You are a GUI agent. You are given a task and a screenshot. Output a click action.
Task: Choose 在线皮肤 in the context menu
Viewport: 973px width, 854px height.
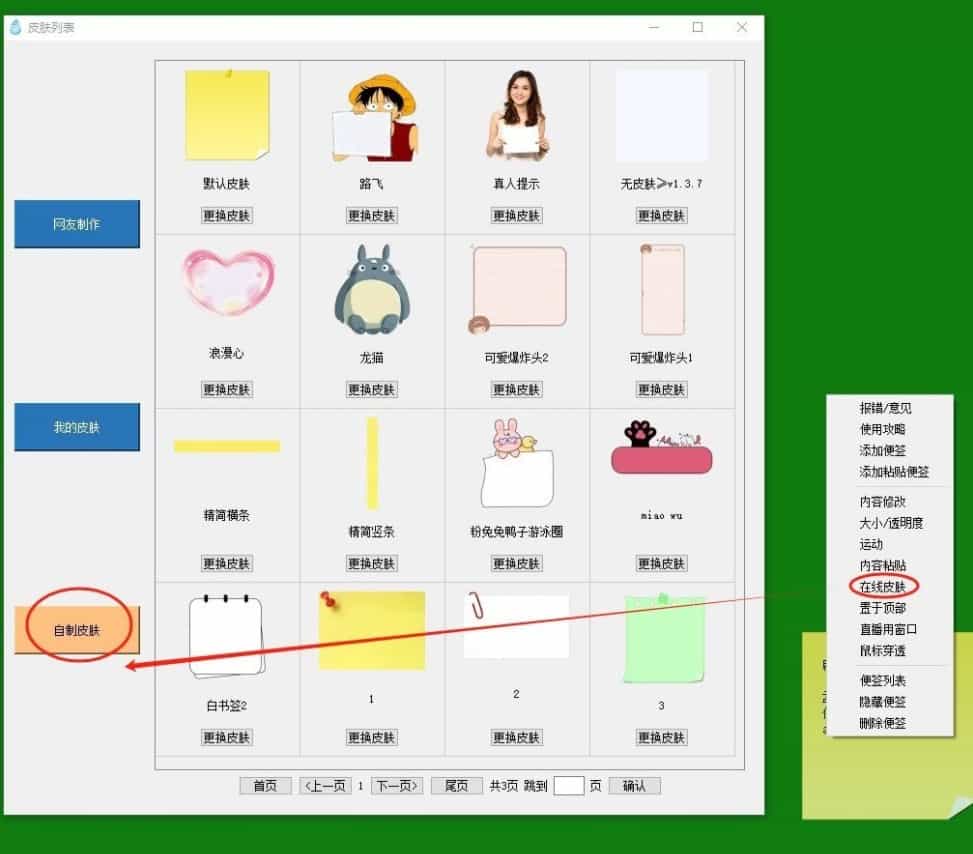[x=883, y=587]
